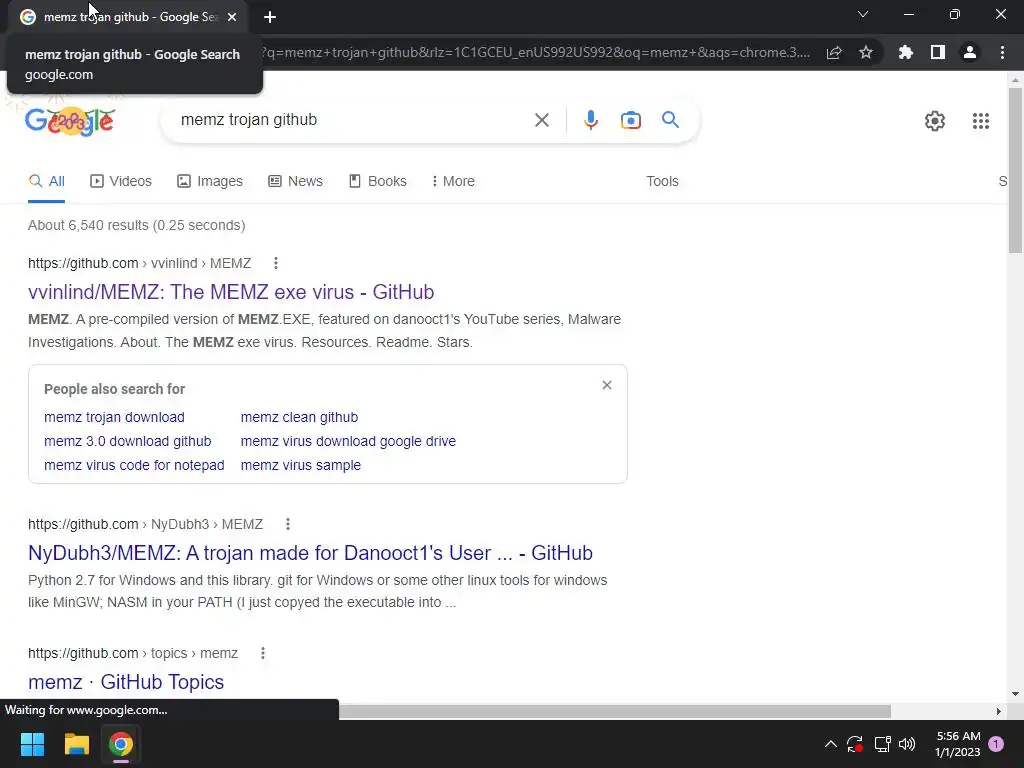Open options dots for topics memz result
This screenshot has height=768, width=1024.
click(263, 653)
